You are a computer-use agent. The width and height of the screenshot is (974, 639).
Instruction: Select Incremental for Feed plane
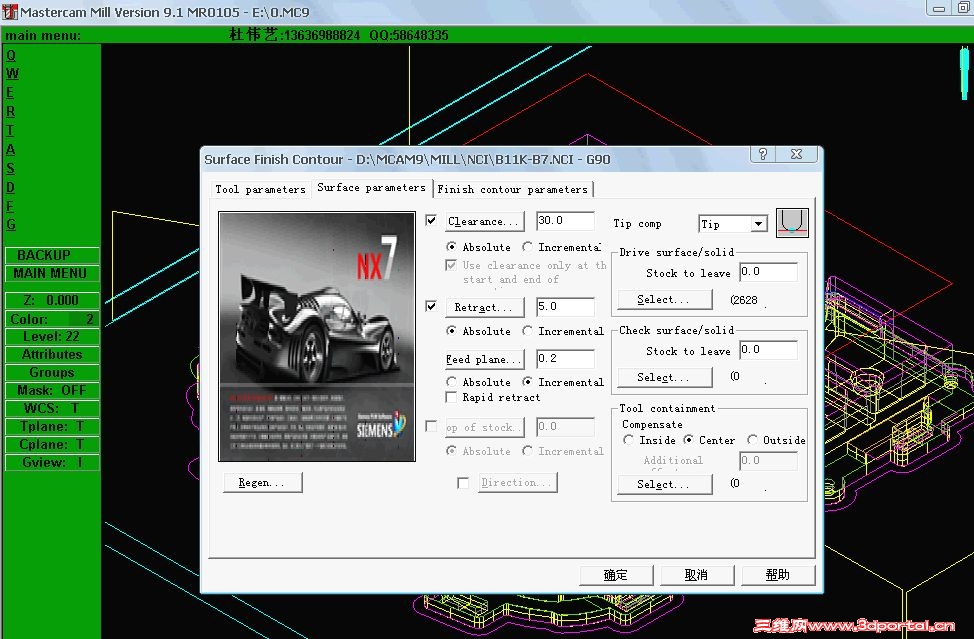click(x=527, y=382)
